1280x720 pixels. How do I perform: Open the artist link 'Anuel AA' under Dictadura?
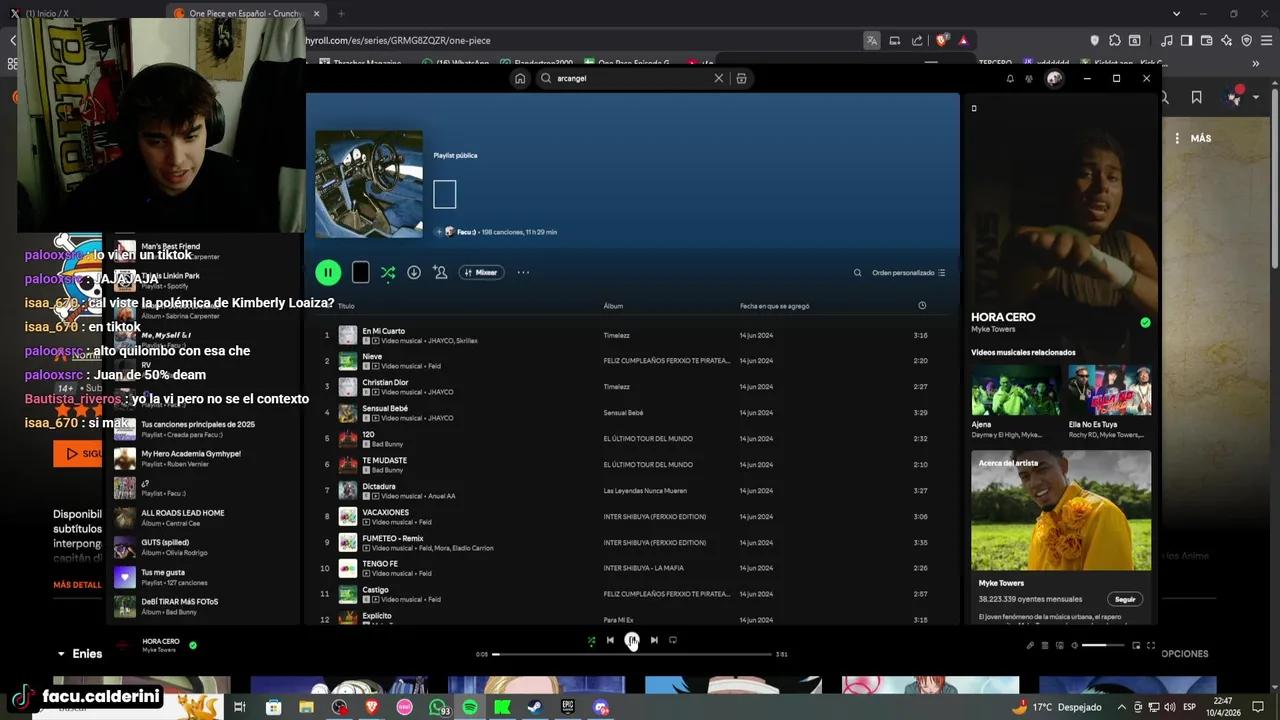pyautogui.click(x=441, y=496)
